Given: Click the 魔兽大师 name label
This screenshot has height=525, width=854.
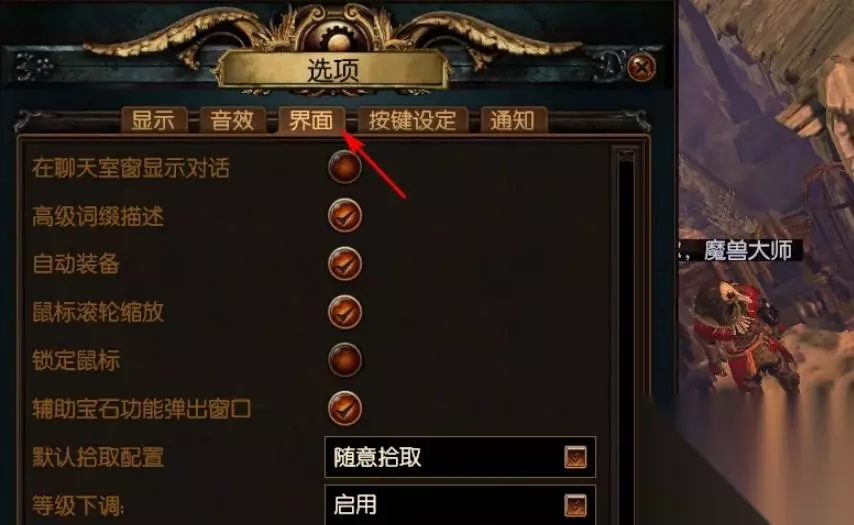Looking at the screenshot, I should click(748, 251).
